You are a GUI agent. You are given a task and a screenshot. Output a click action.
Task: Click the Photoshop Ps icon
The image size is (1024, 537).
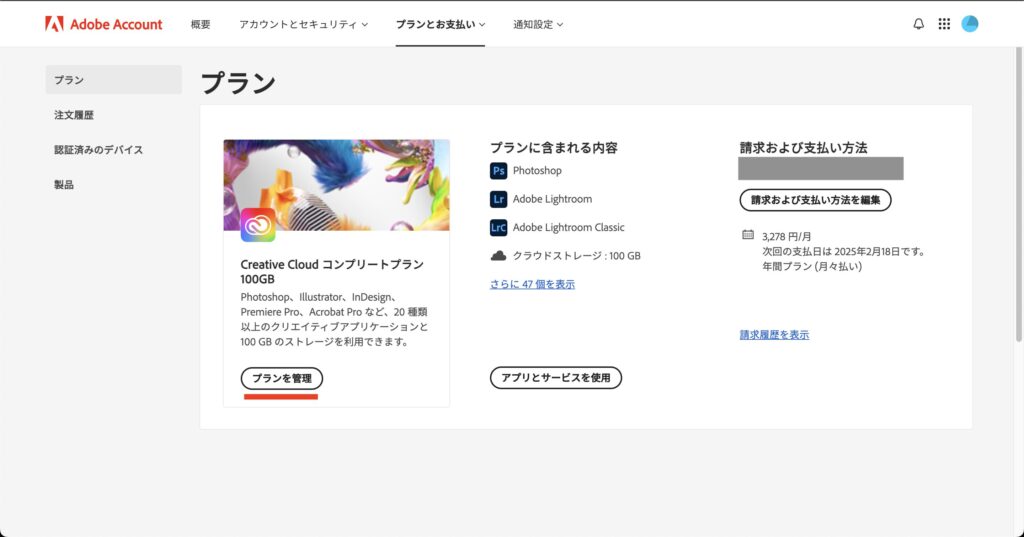[x=498, y=171]
